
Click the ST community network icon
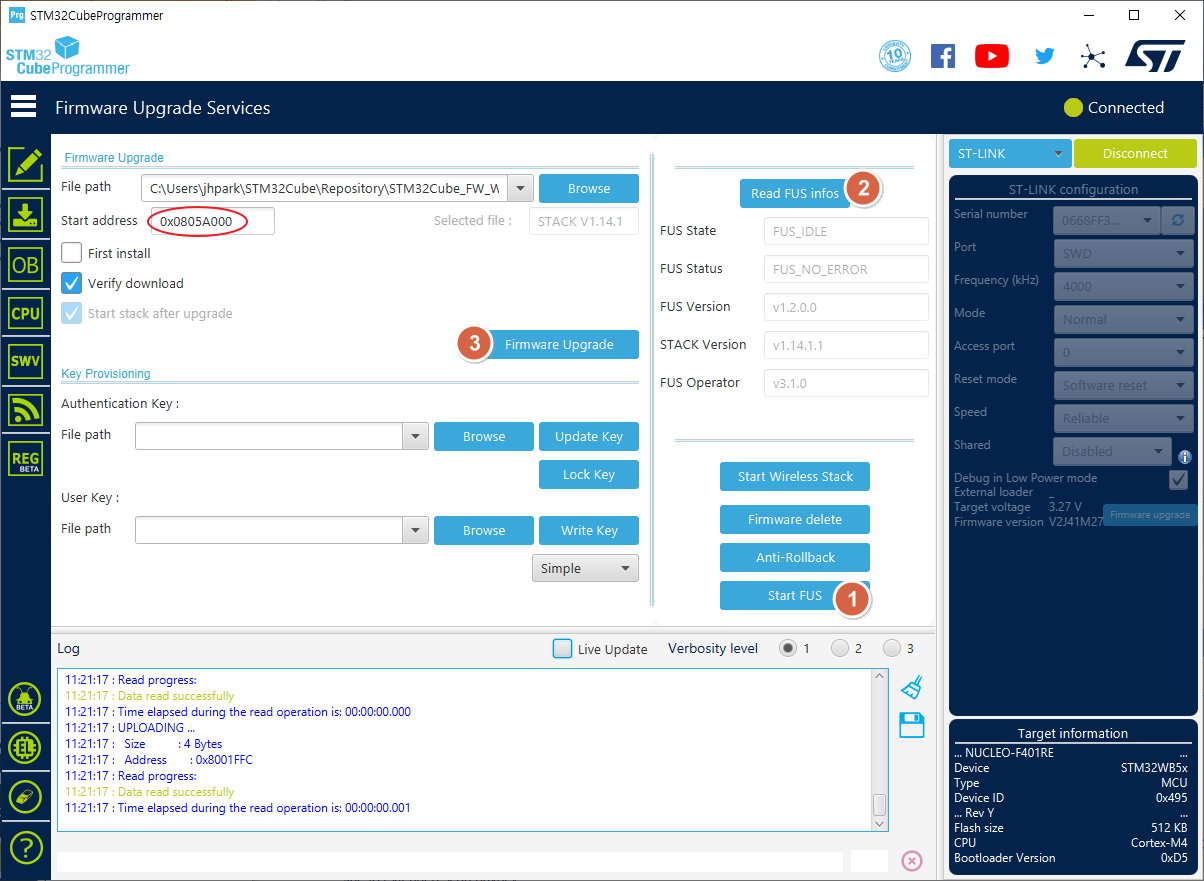1093,56
